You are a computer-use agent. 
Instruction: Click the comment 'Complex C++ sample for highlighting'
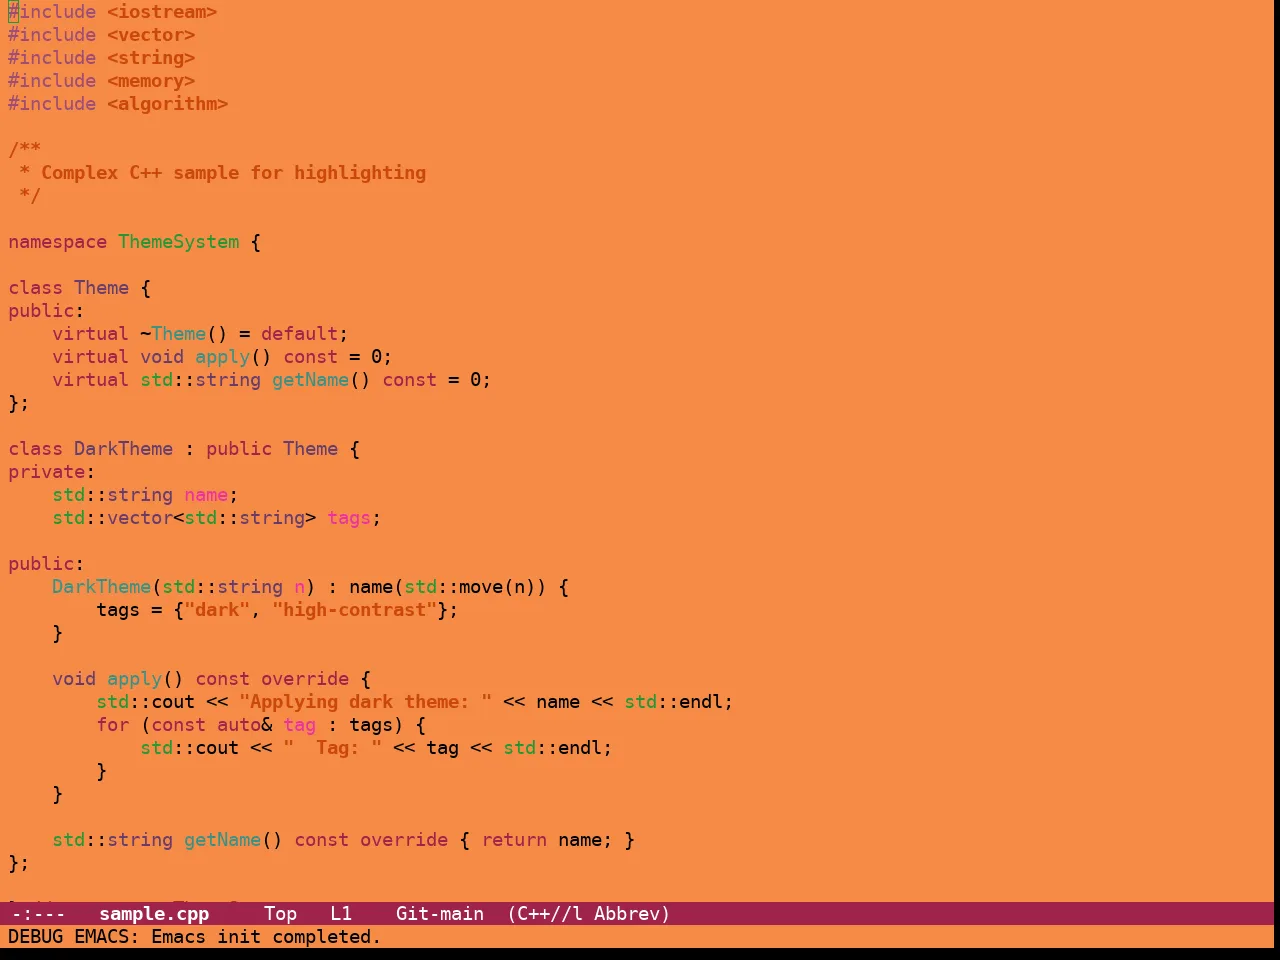tap(234, 173)
